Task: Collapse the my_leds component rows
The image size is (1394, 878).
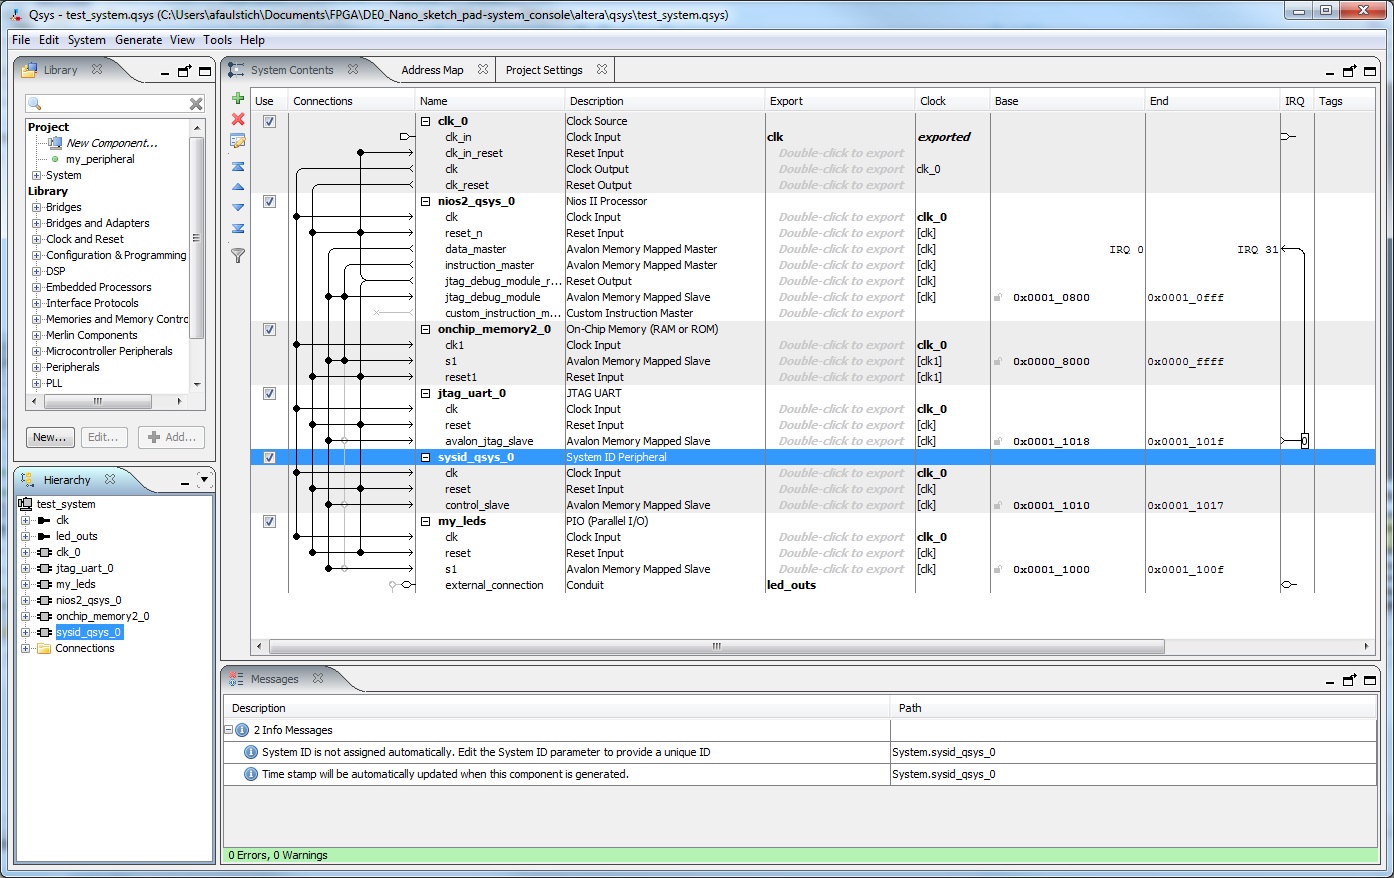Action: pos(425,521)
